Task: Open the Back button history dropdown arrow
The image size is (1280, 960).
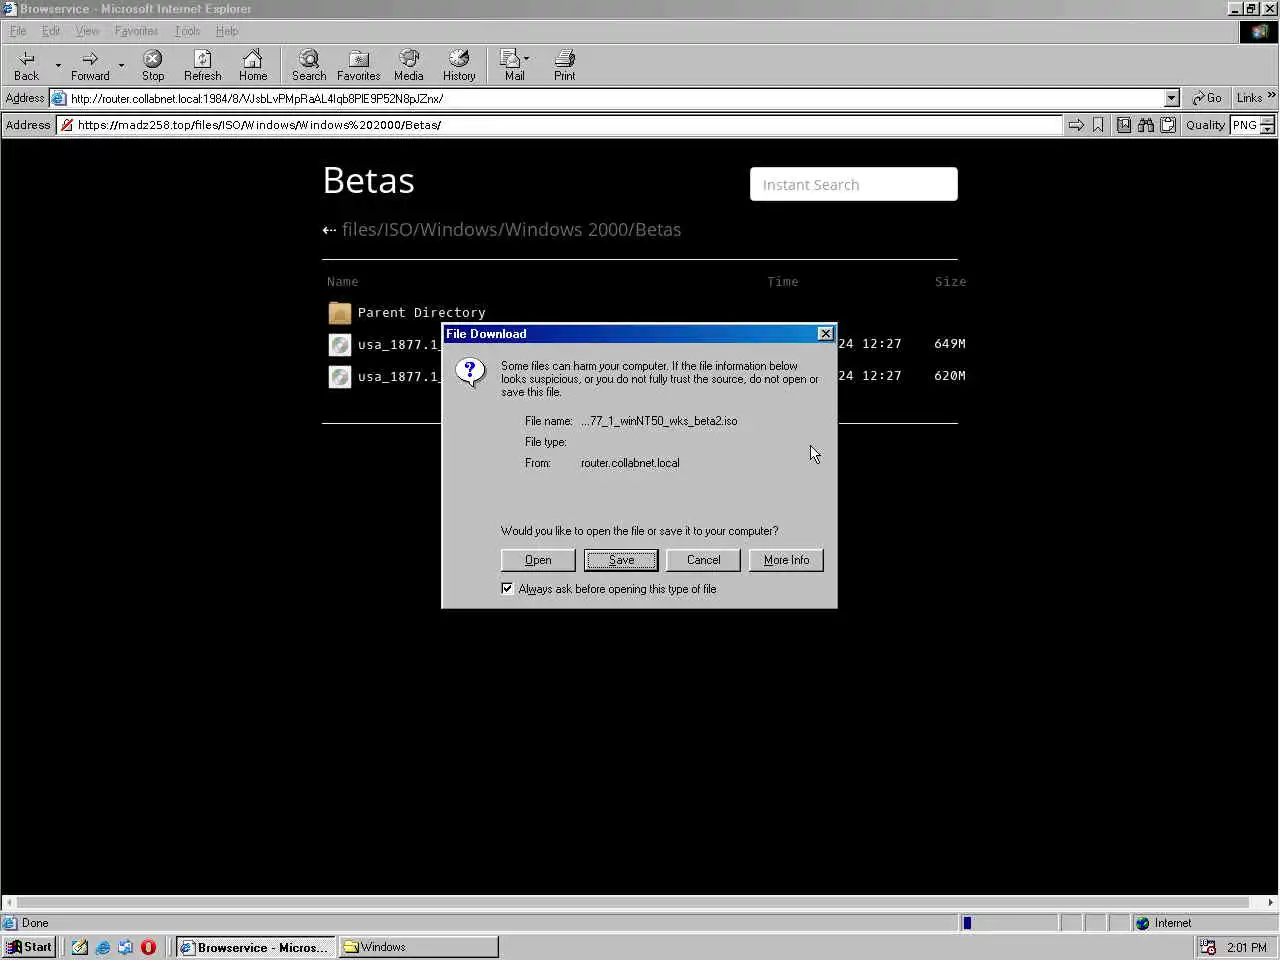Action: pos(58,65)
